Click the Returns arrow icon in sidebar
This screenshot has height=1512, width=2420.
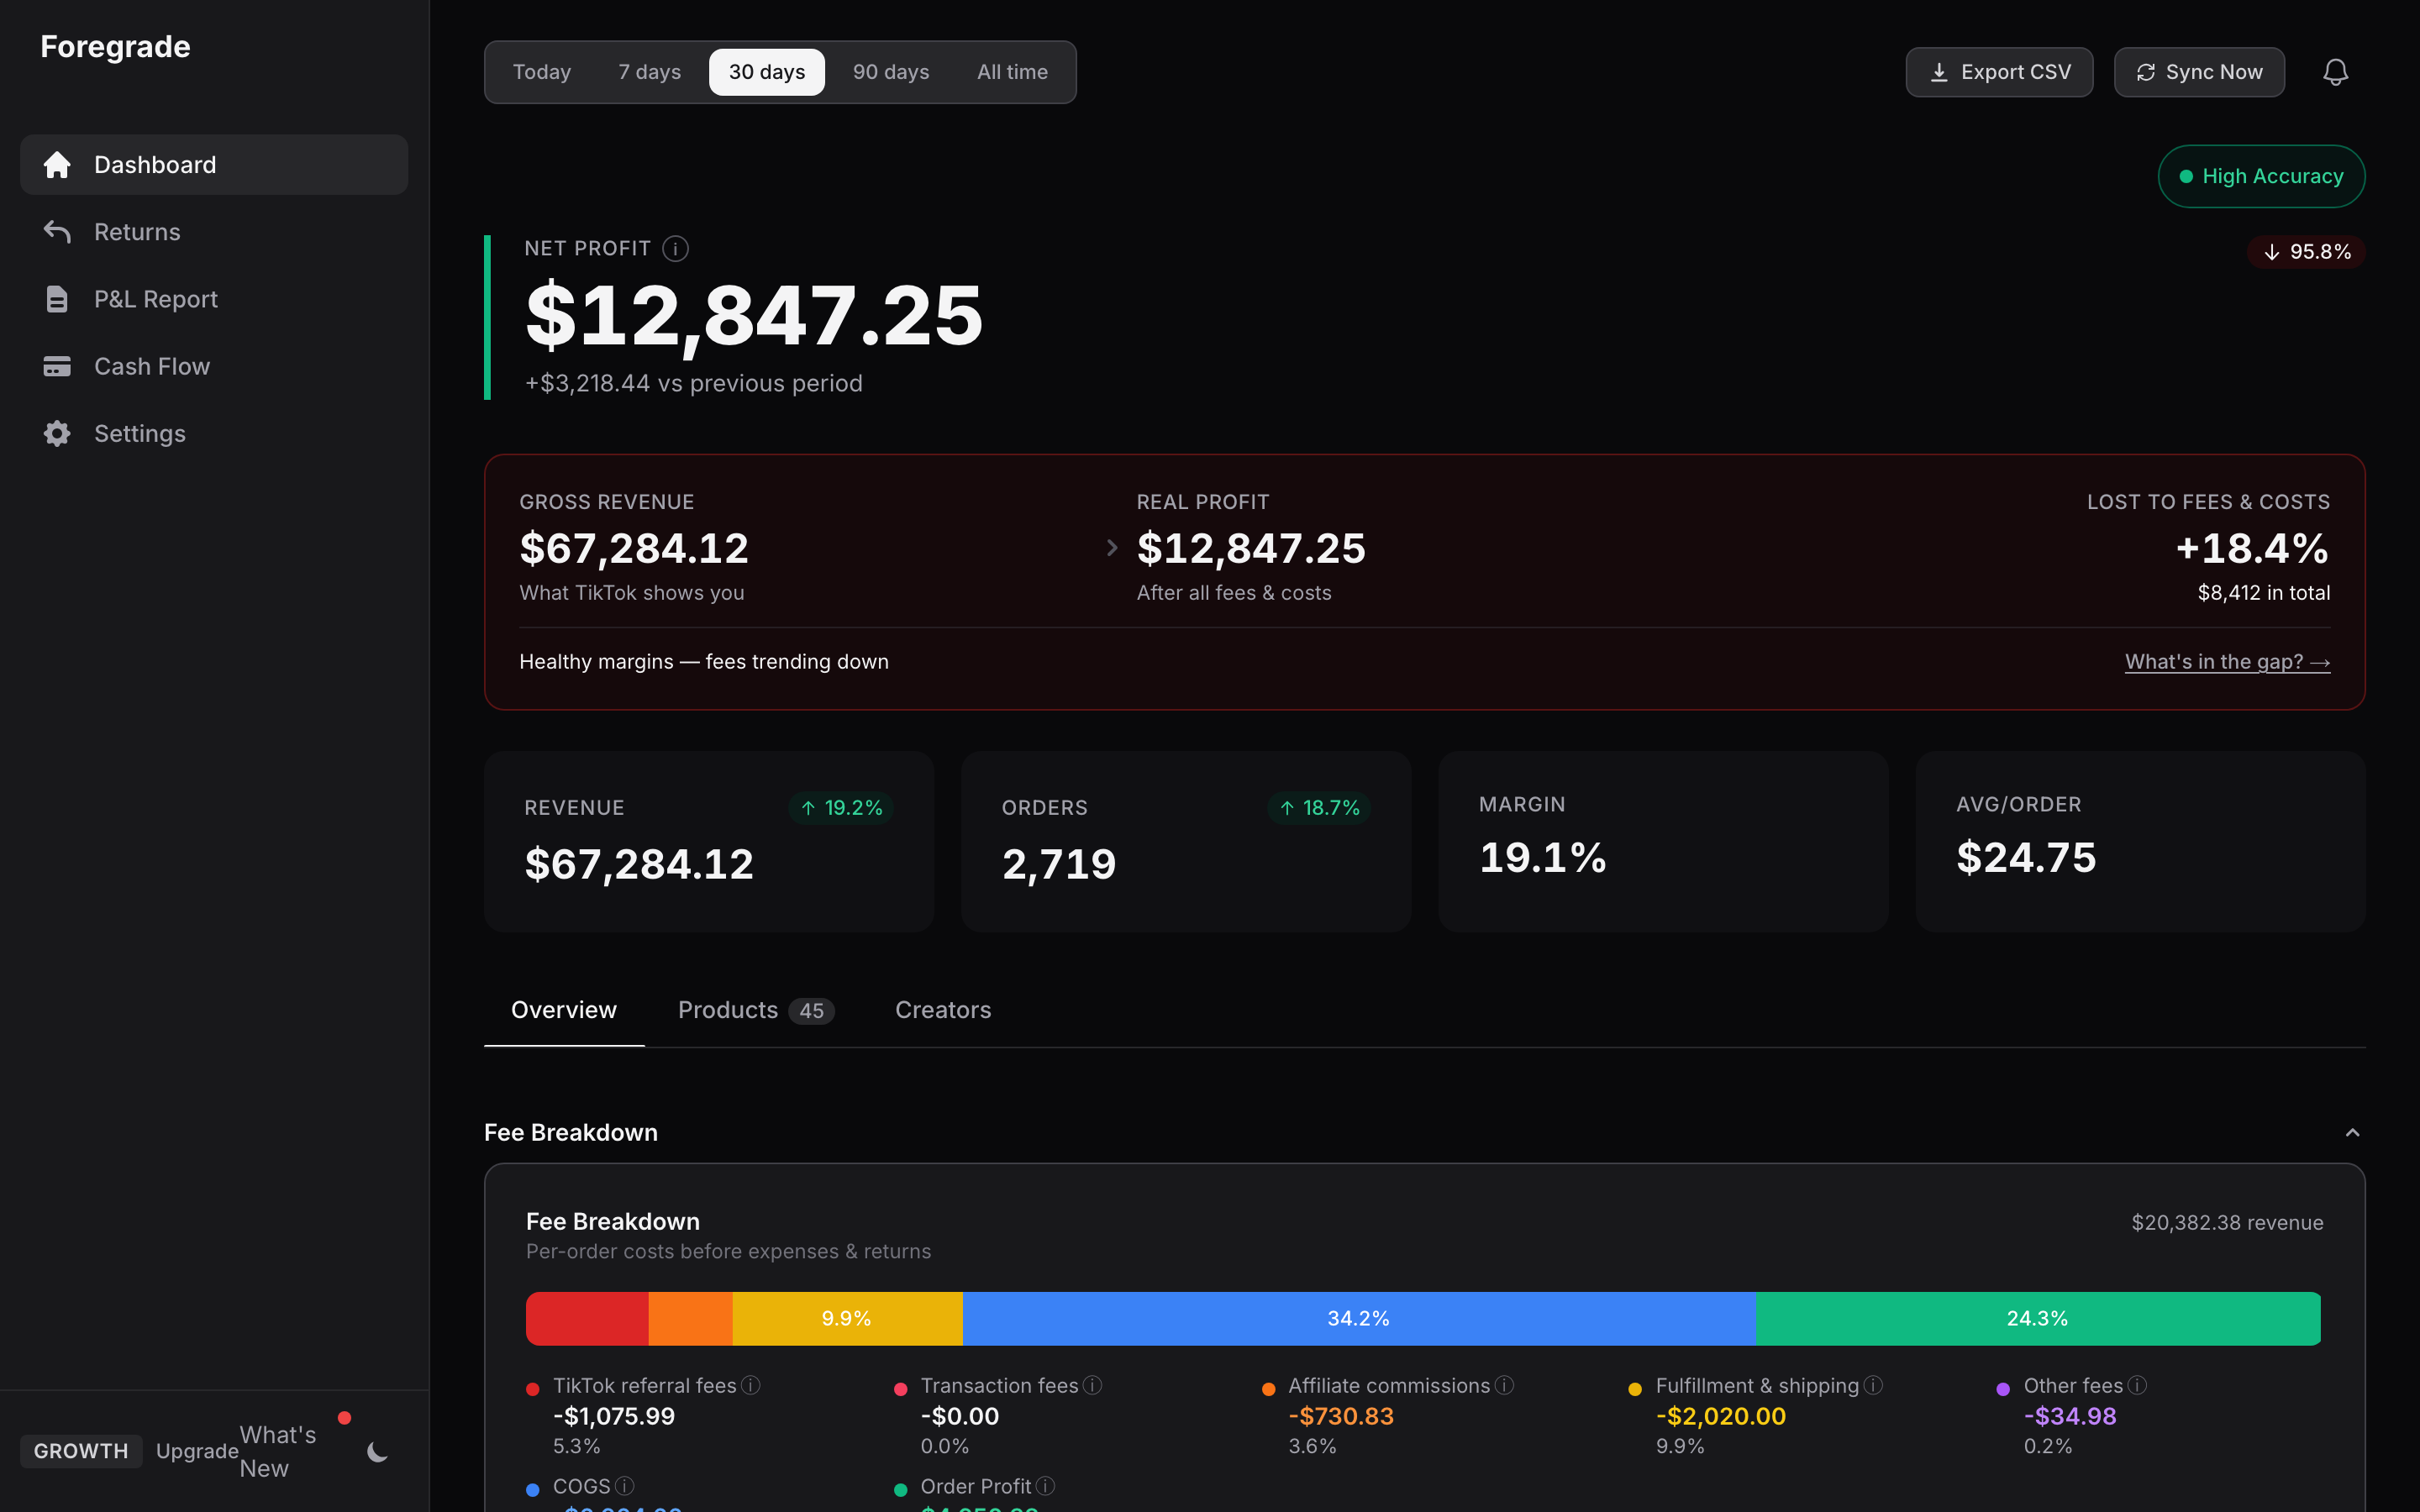point(57,232)
